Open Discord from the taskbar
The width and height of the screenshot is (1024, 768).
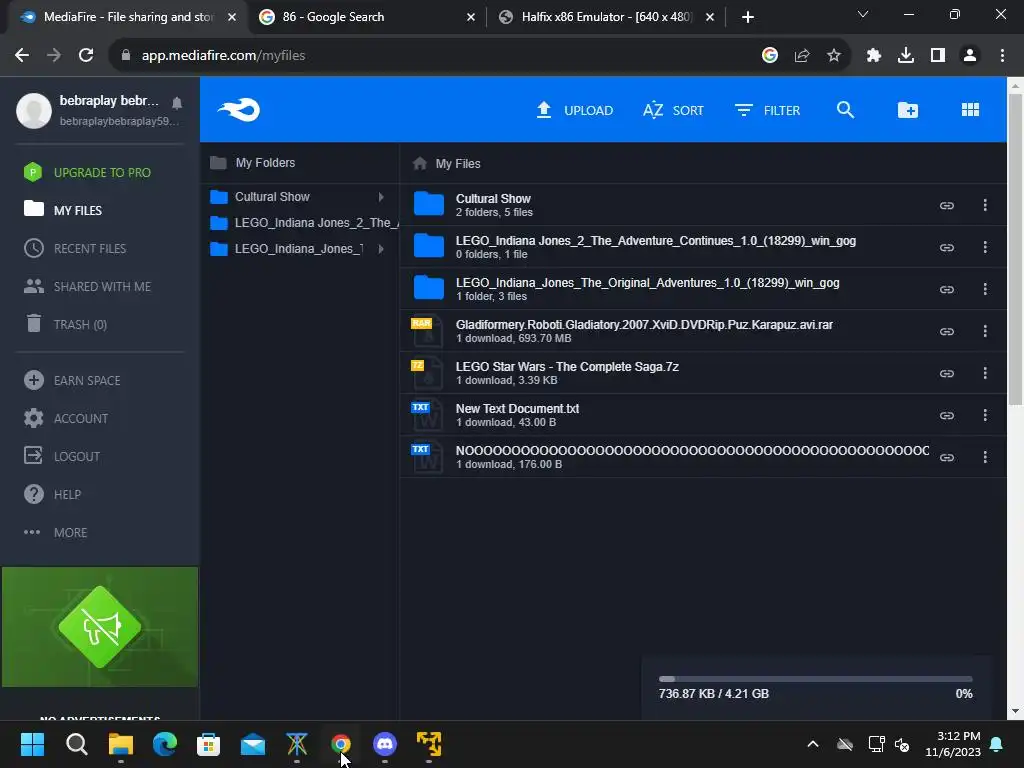(x=385, y=744)
